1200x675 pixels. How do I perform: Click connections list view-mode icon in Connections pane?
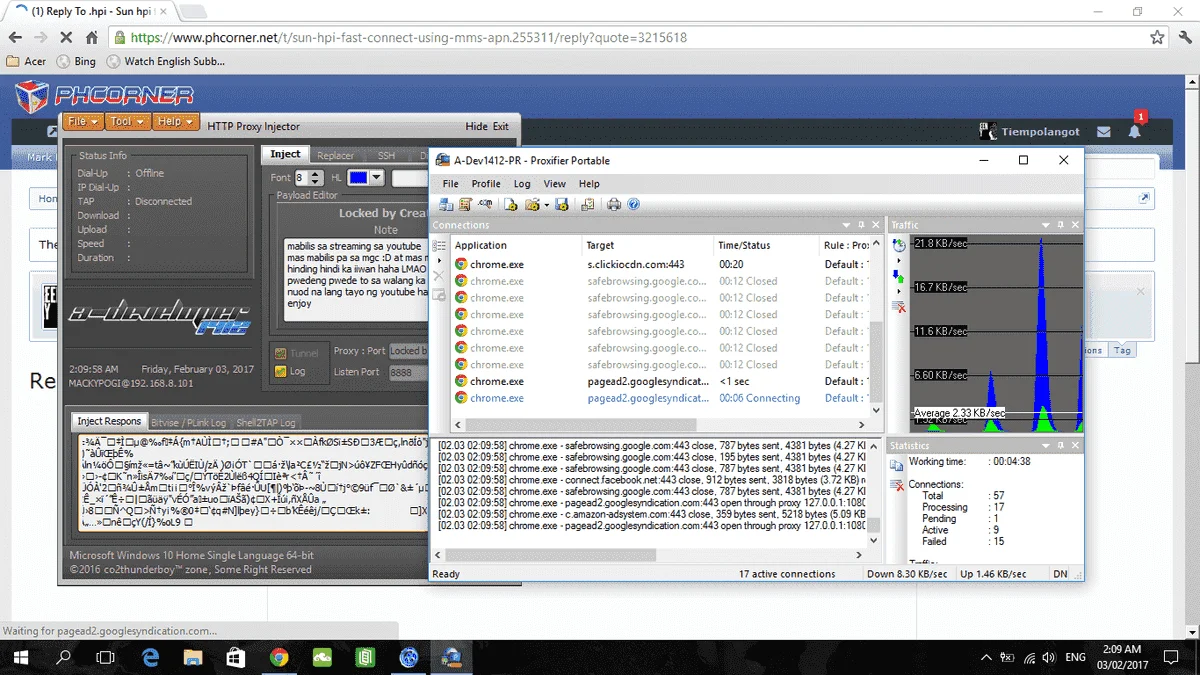439,245
